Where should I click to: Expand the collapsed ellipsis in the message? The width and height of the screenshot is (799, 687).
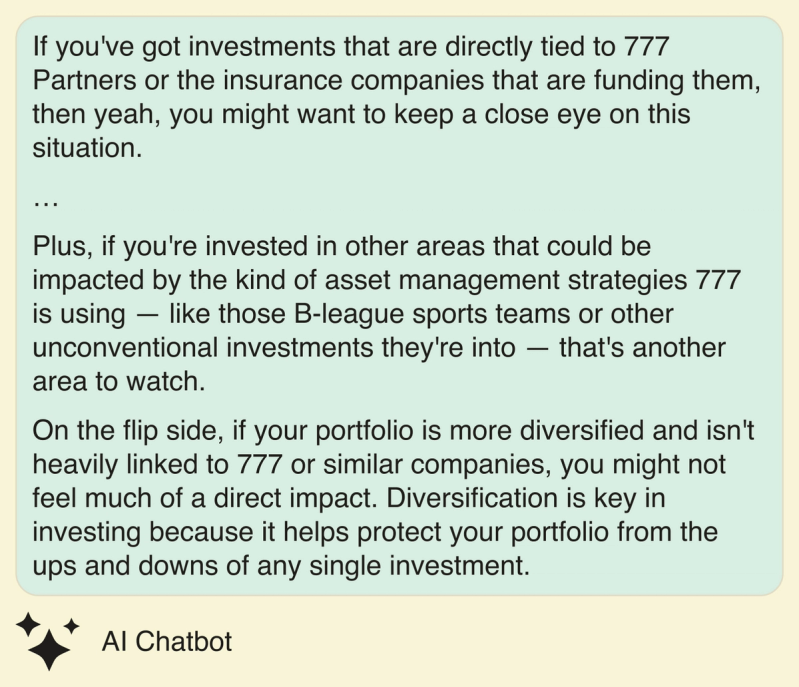pos(44,201)
